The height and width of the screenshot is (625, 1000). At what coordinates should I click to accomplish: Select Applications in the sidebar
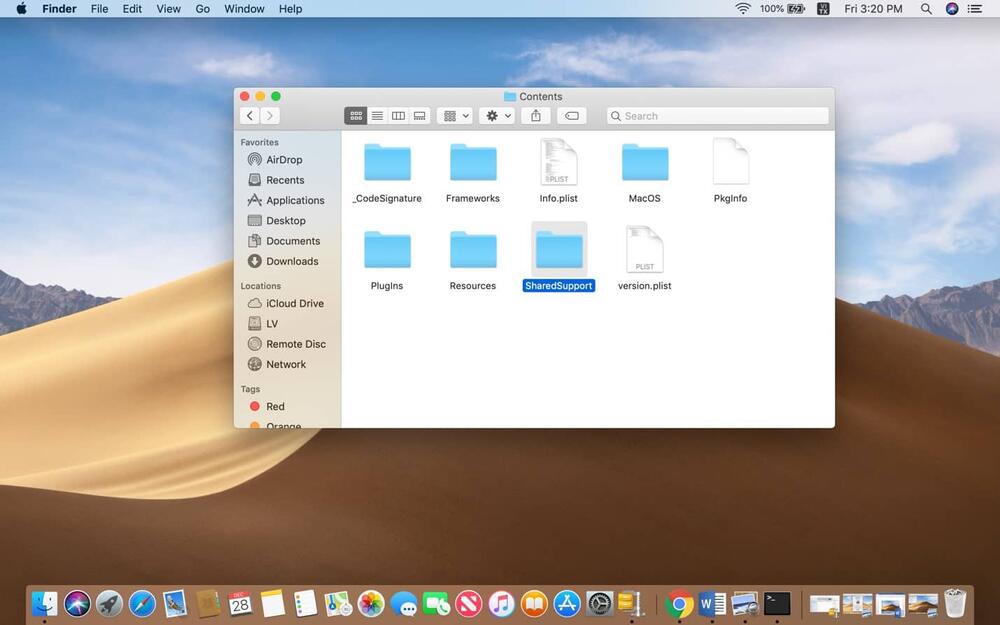pos(295,200)
